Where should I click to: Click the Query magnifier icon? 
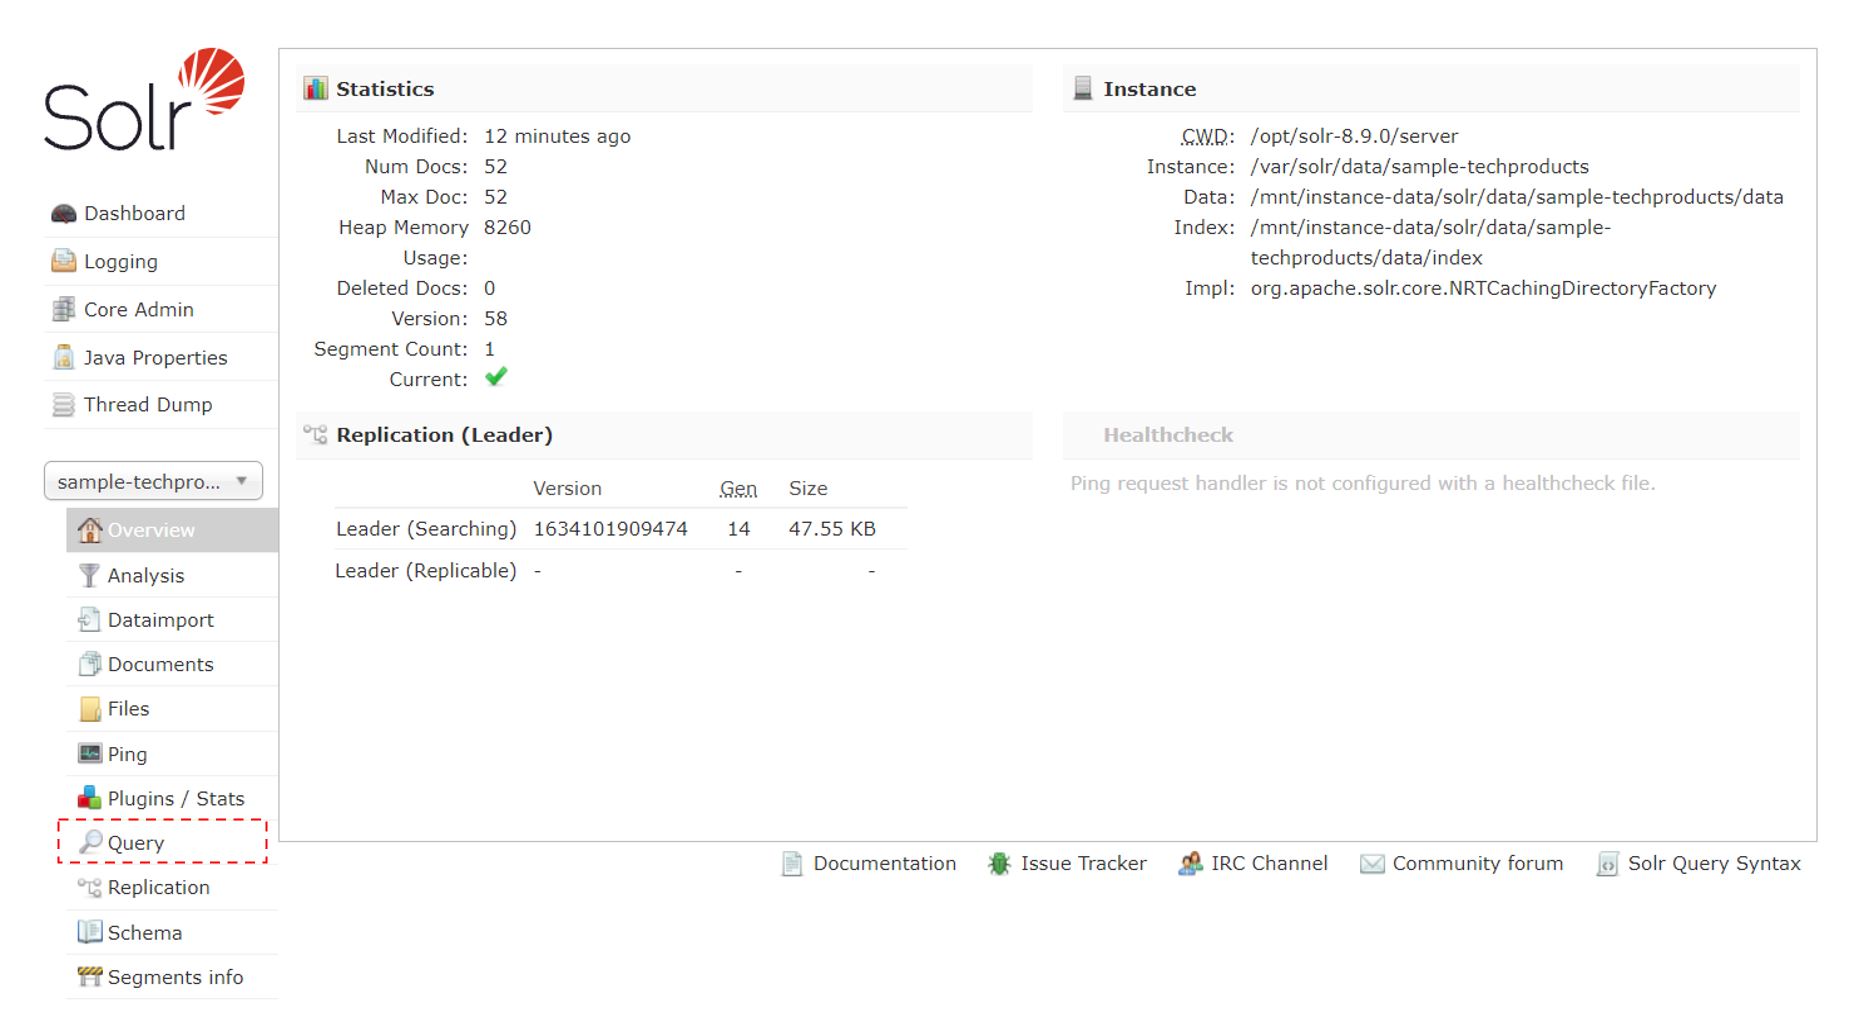tap(90, 842)
